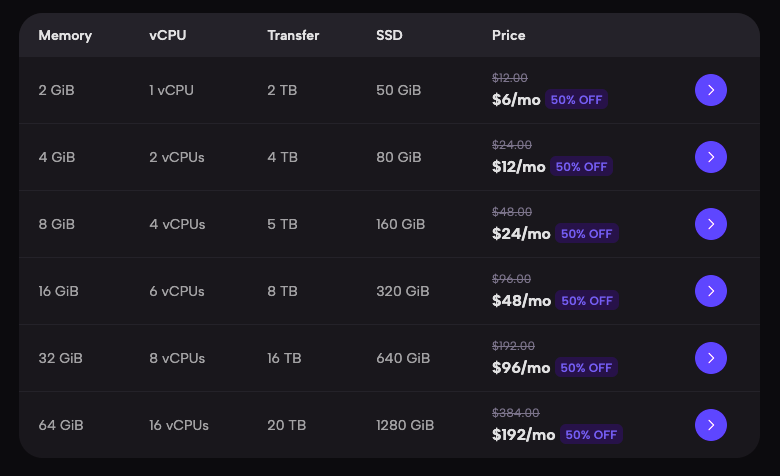
Task: Click the 50% OFF badge next to $24/mo
Action: (x=587, y=234)
